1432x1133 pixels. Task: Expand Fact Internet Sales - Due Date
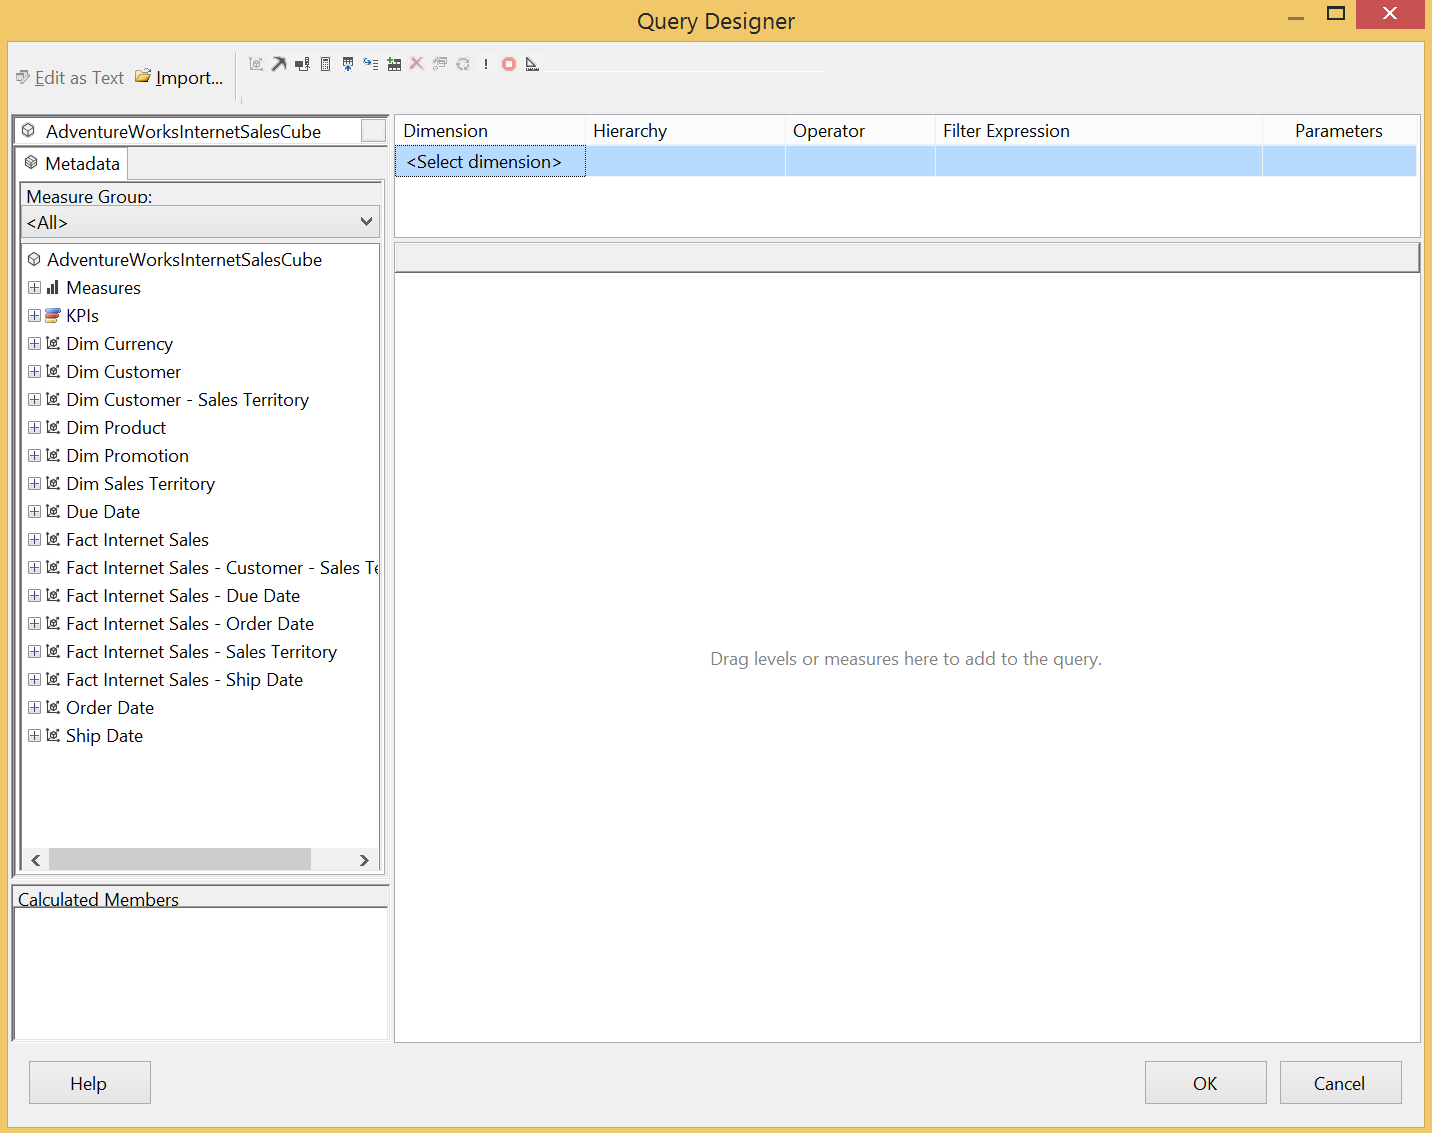(x=35, y=596)
